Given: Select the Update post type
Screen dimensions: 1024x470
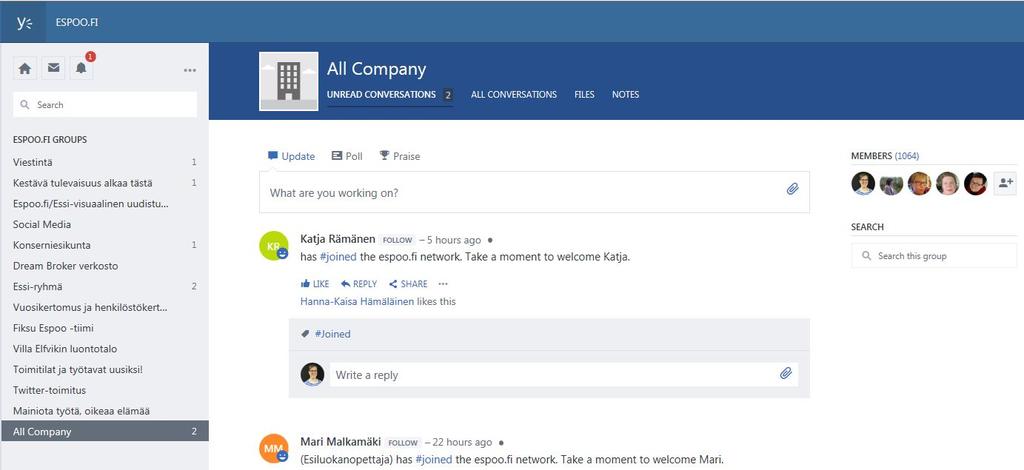Looking at the screenshot, I should [x=291, y=156].
